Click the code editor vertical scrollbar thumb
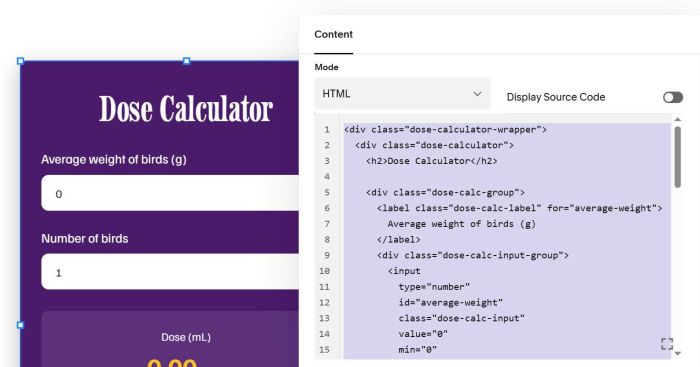The width and height of the screenshot is (700, 367). (x=677, y=157)
